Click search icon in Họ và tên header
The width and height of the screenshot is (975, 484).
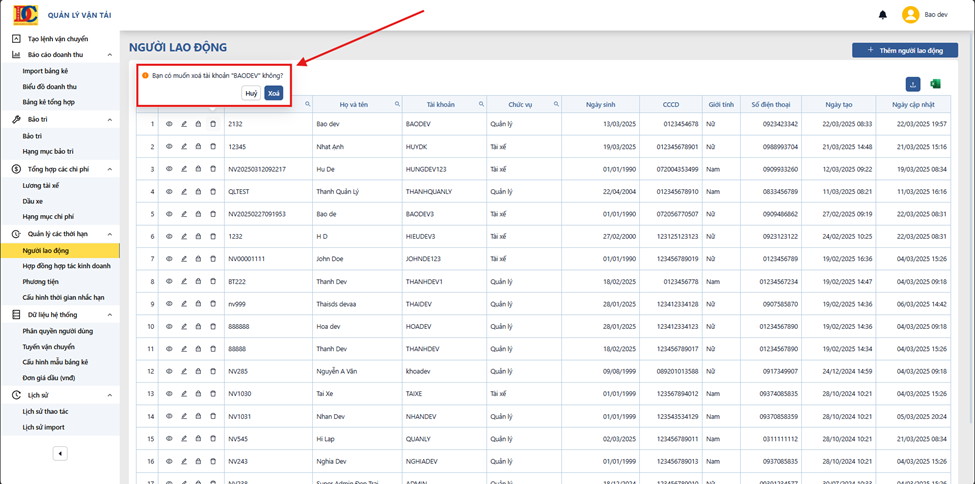coord(395,105)
